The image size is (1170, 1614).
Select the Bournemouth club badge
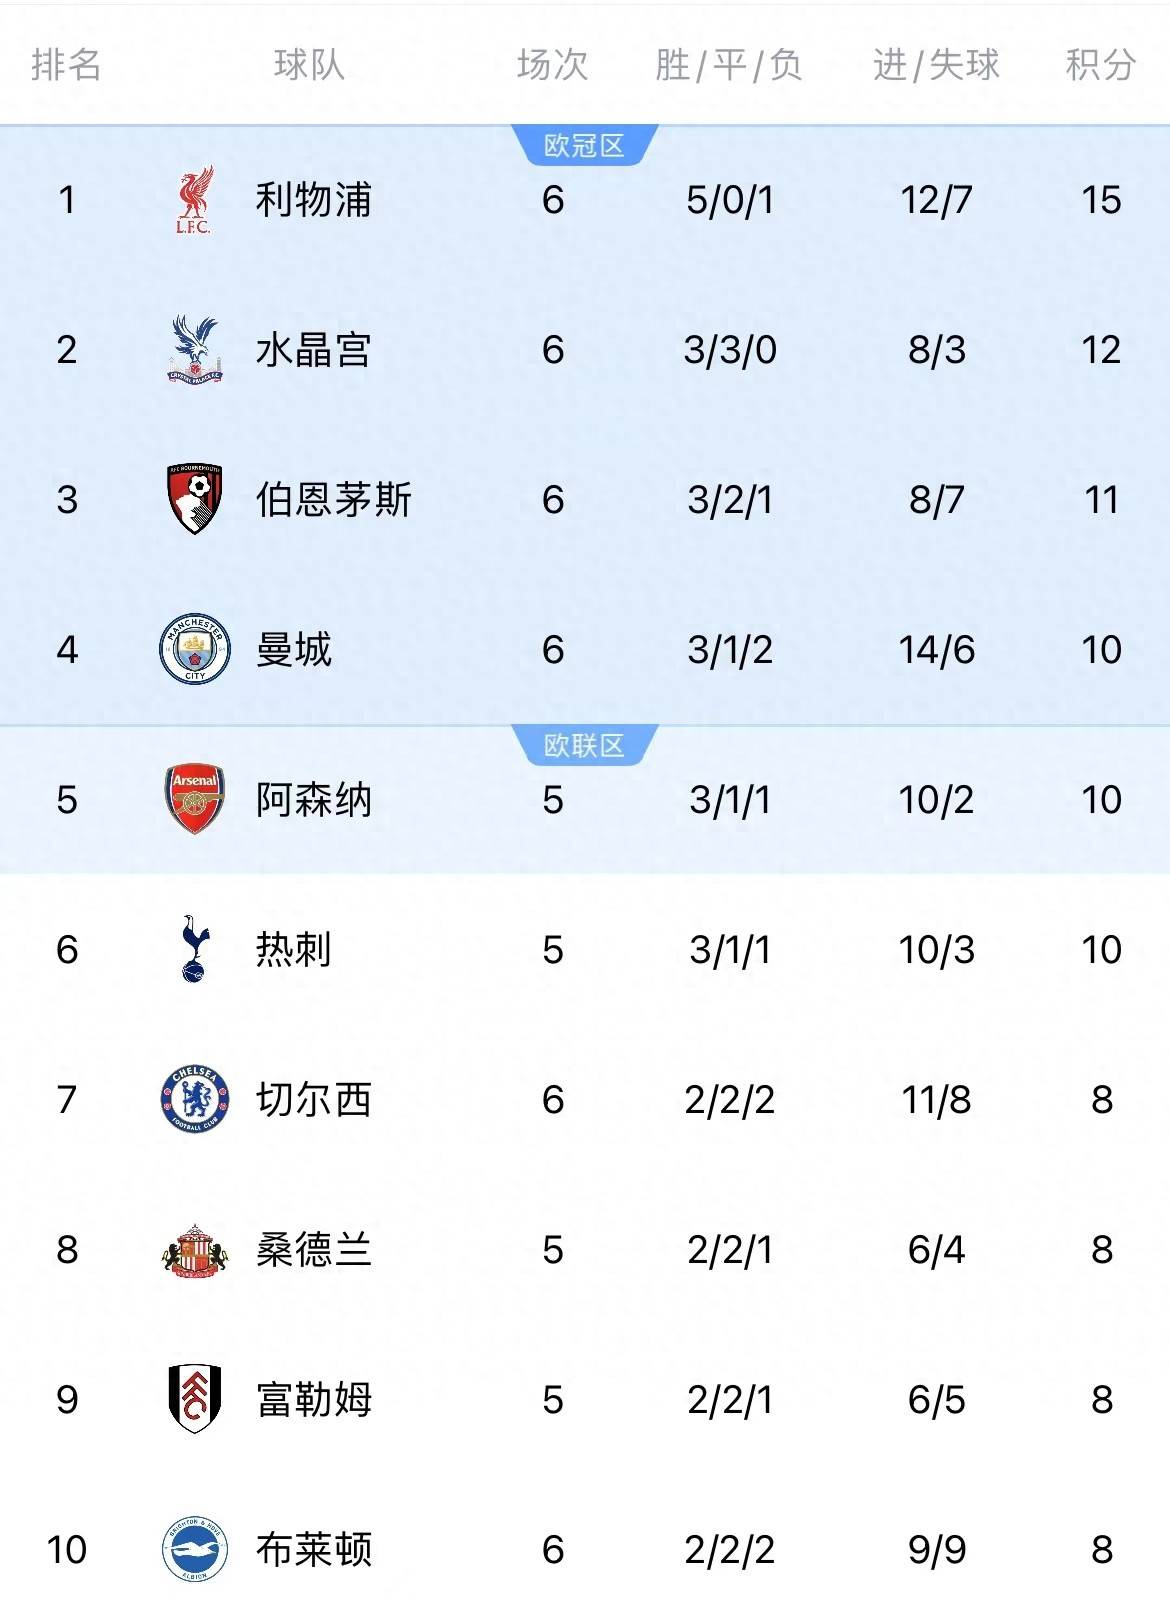coord(194,499)
